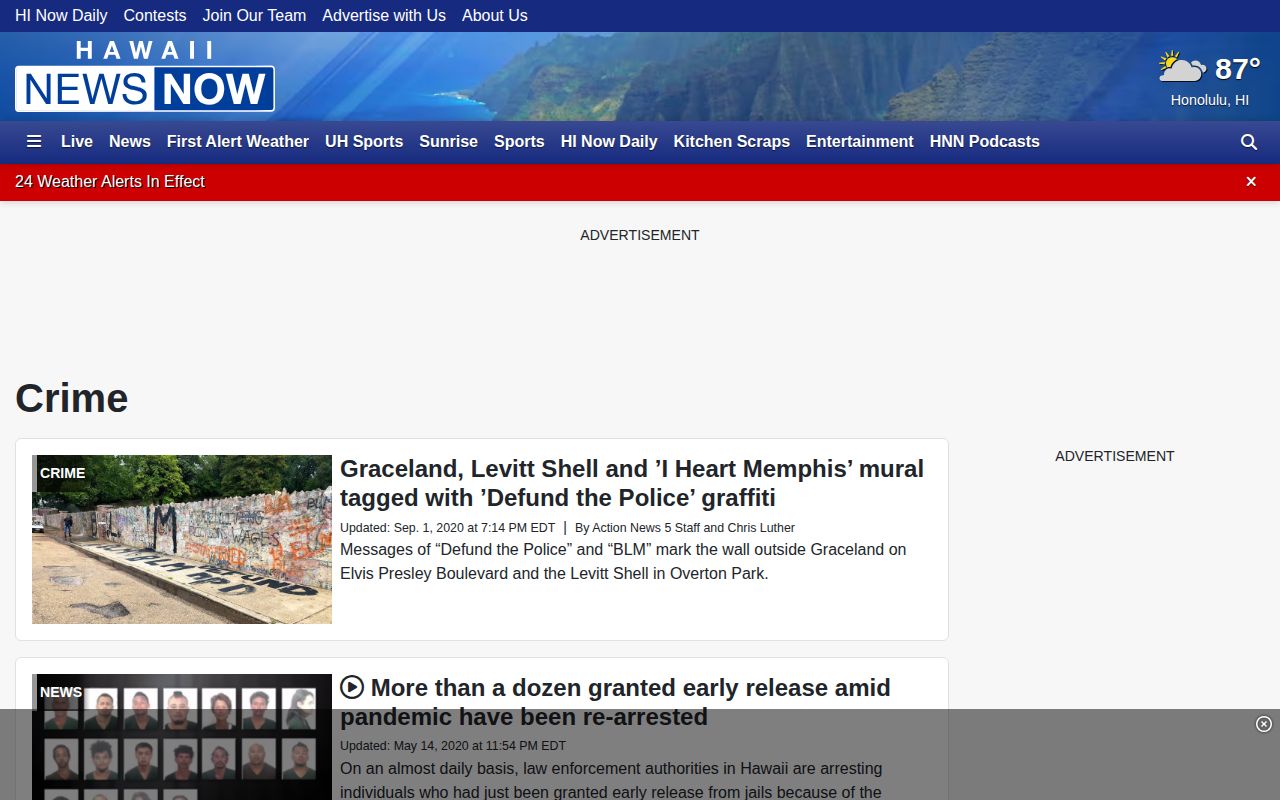Screen dimensions: 1280x800
Task: Click the NEWS tag on thumbnail
Action: [x=61, y=692]
